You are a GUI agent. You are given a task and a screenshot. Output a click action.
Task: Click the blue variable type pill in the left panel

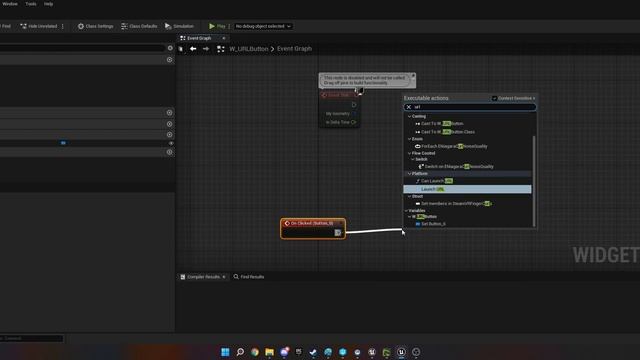(63, 143)
